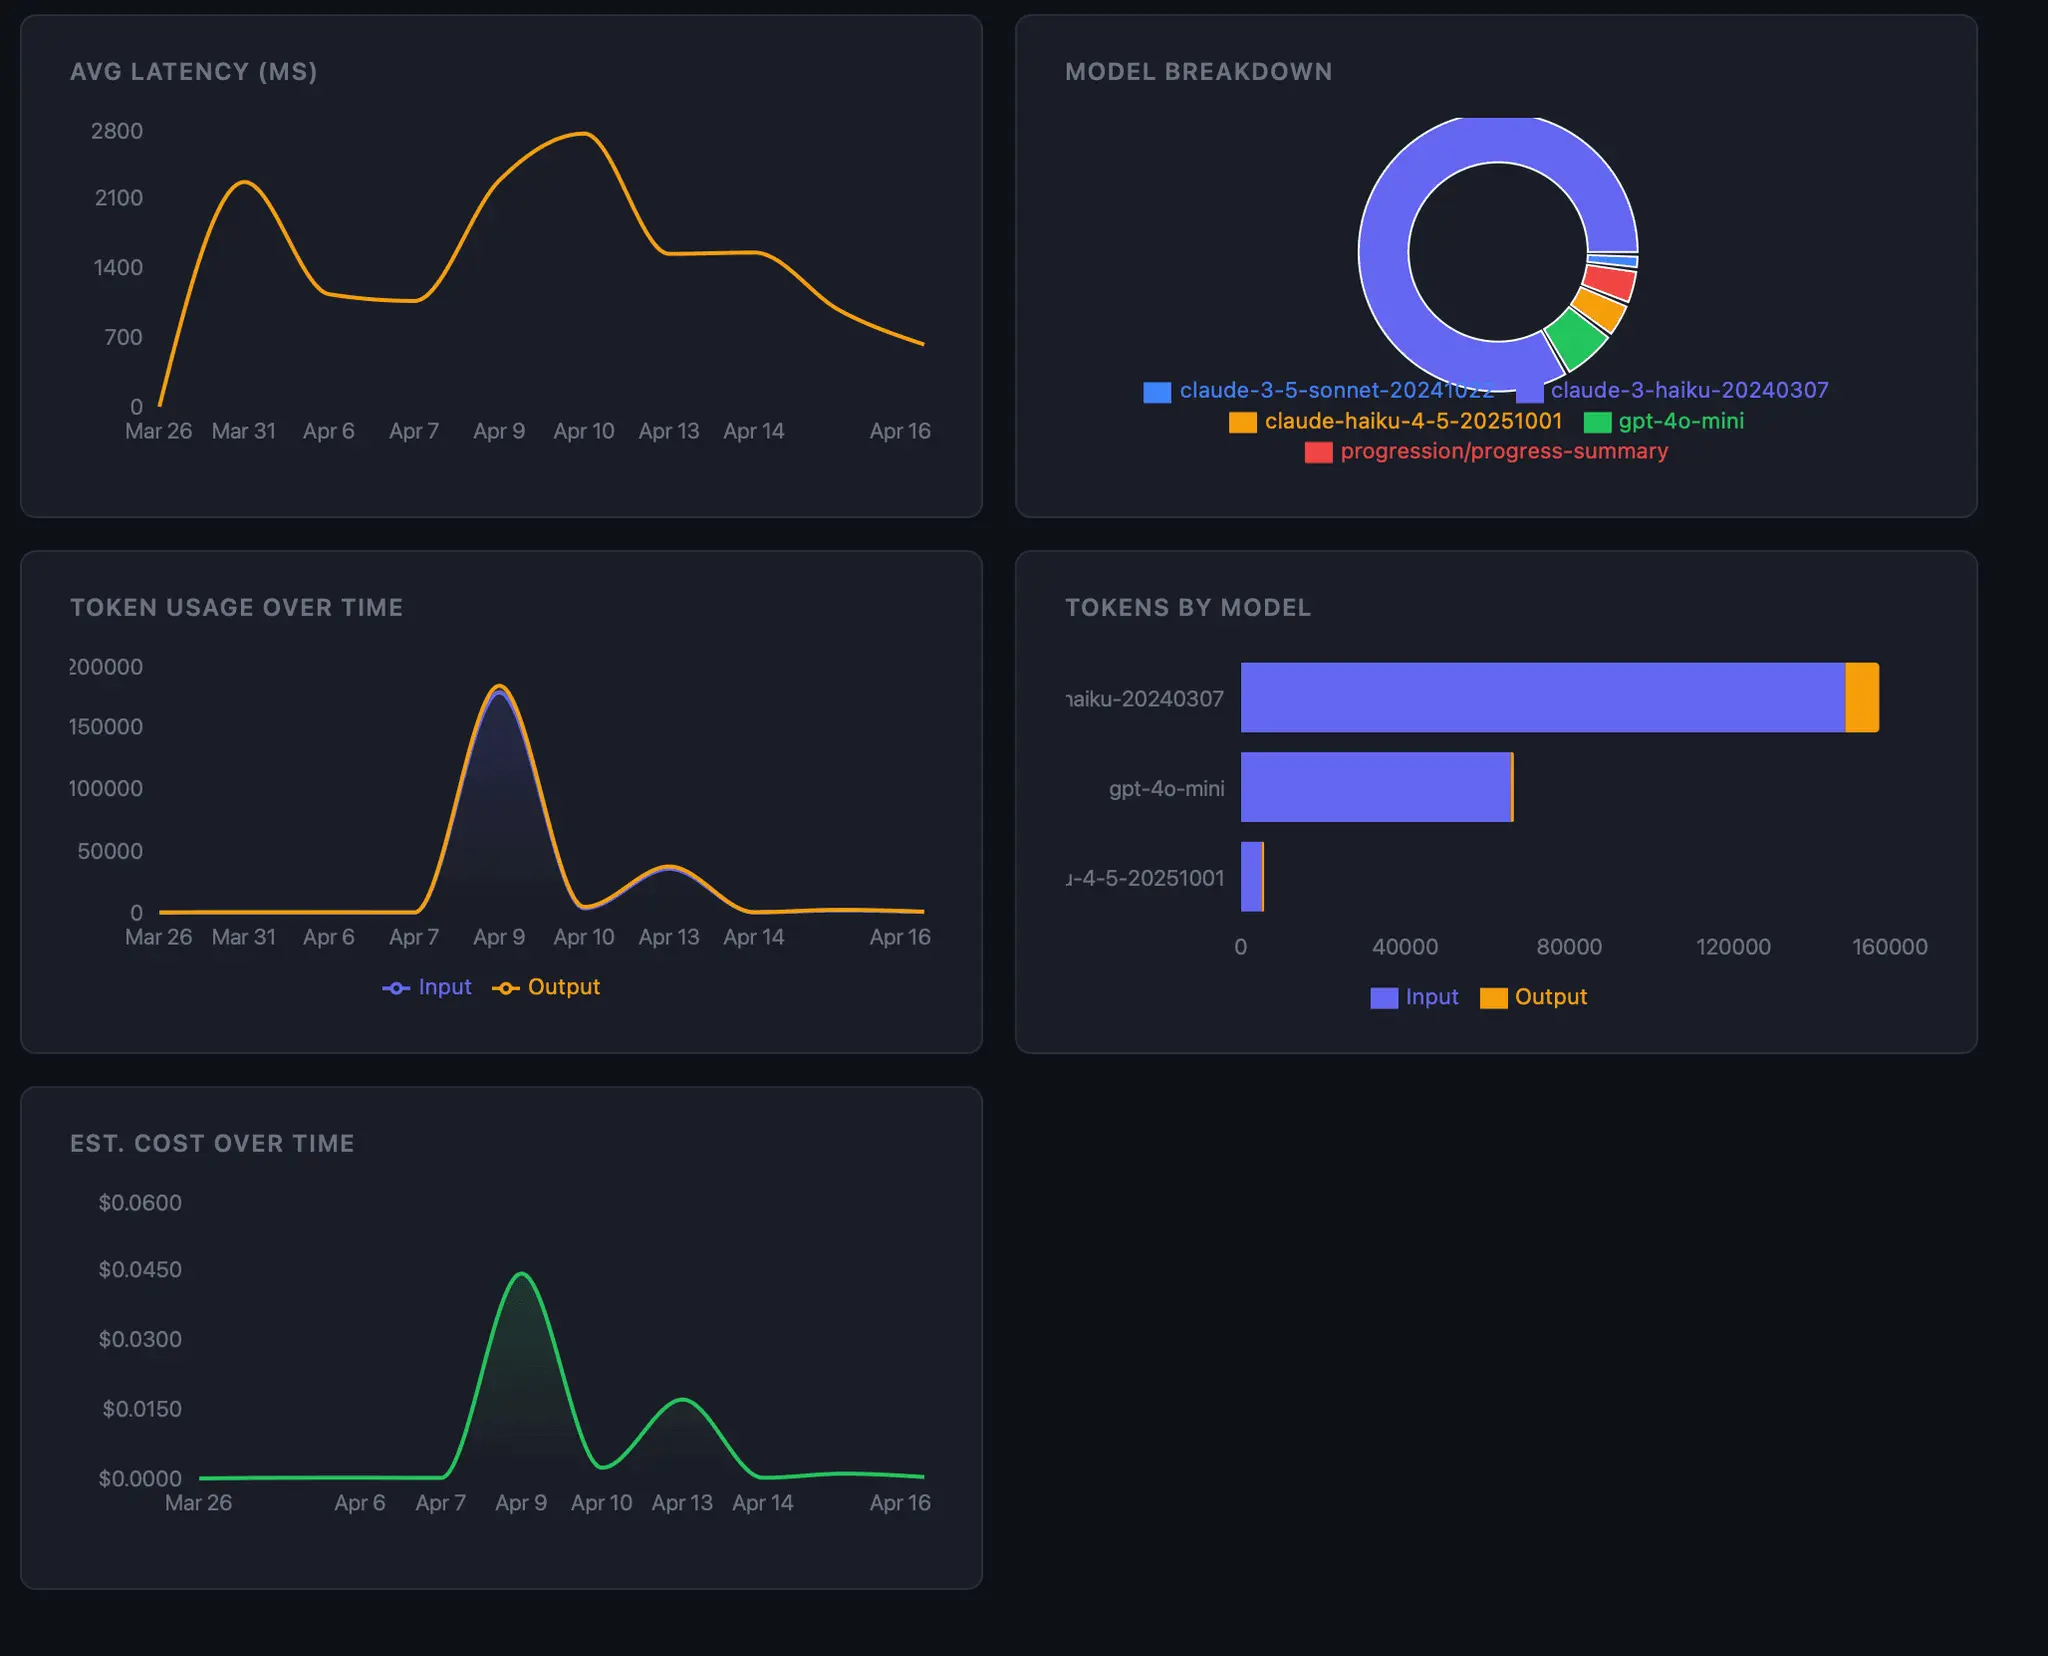Toggle claude-3-5-sonnet-20241022 legend swatch
Viewport: 2048px width, 1656px height.
coord(1157,392)
